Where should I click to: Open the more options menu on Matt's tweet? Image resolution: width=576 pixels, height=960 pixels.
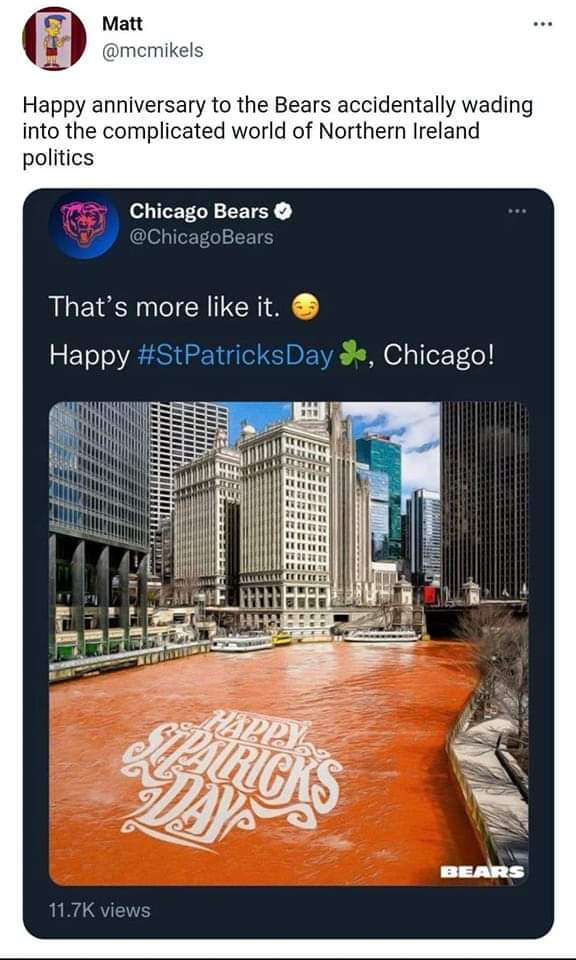pyautogui.click(x=543, y=24)
